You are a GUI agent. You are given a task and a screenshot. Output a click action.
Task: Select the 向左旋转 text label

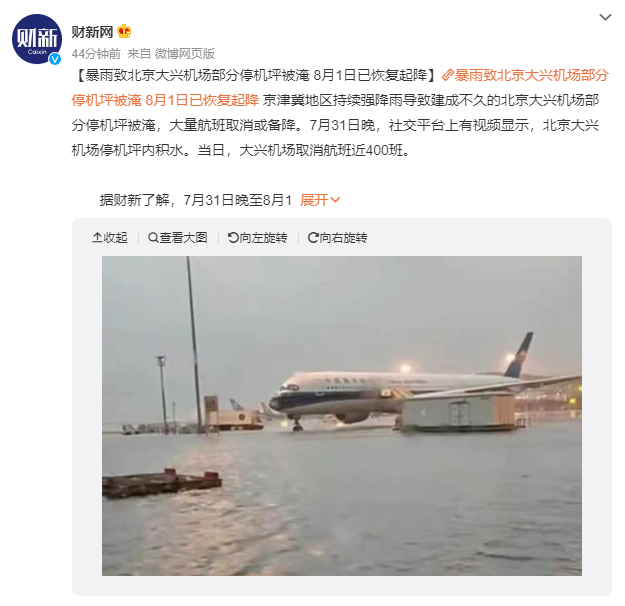263,238
